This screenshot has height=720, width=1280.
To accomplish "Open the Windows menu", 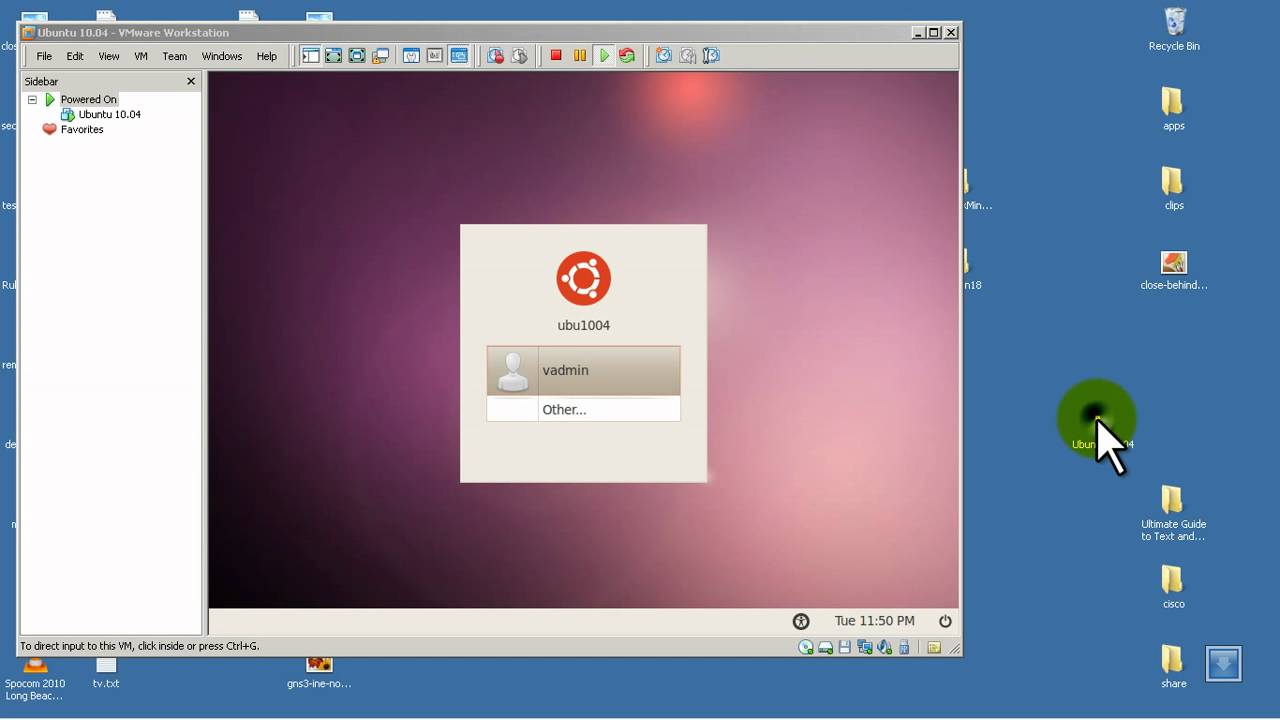I will coord(222,56).
